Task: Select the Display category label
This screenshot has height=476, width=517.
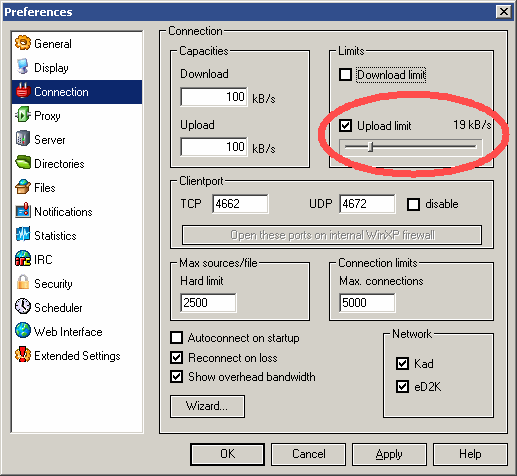Action: [x=51, y=68]
